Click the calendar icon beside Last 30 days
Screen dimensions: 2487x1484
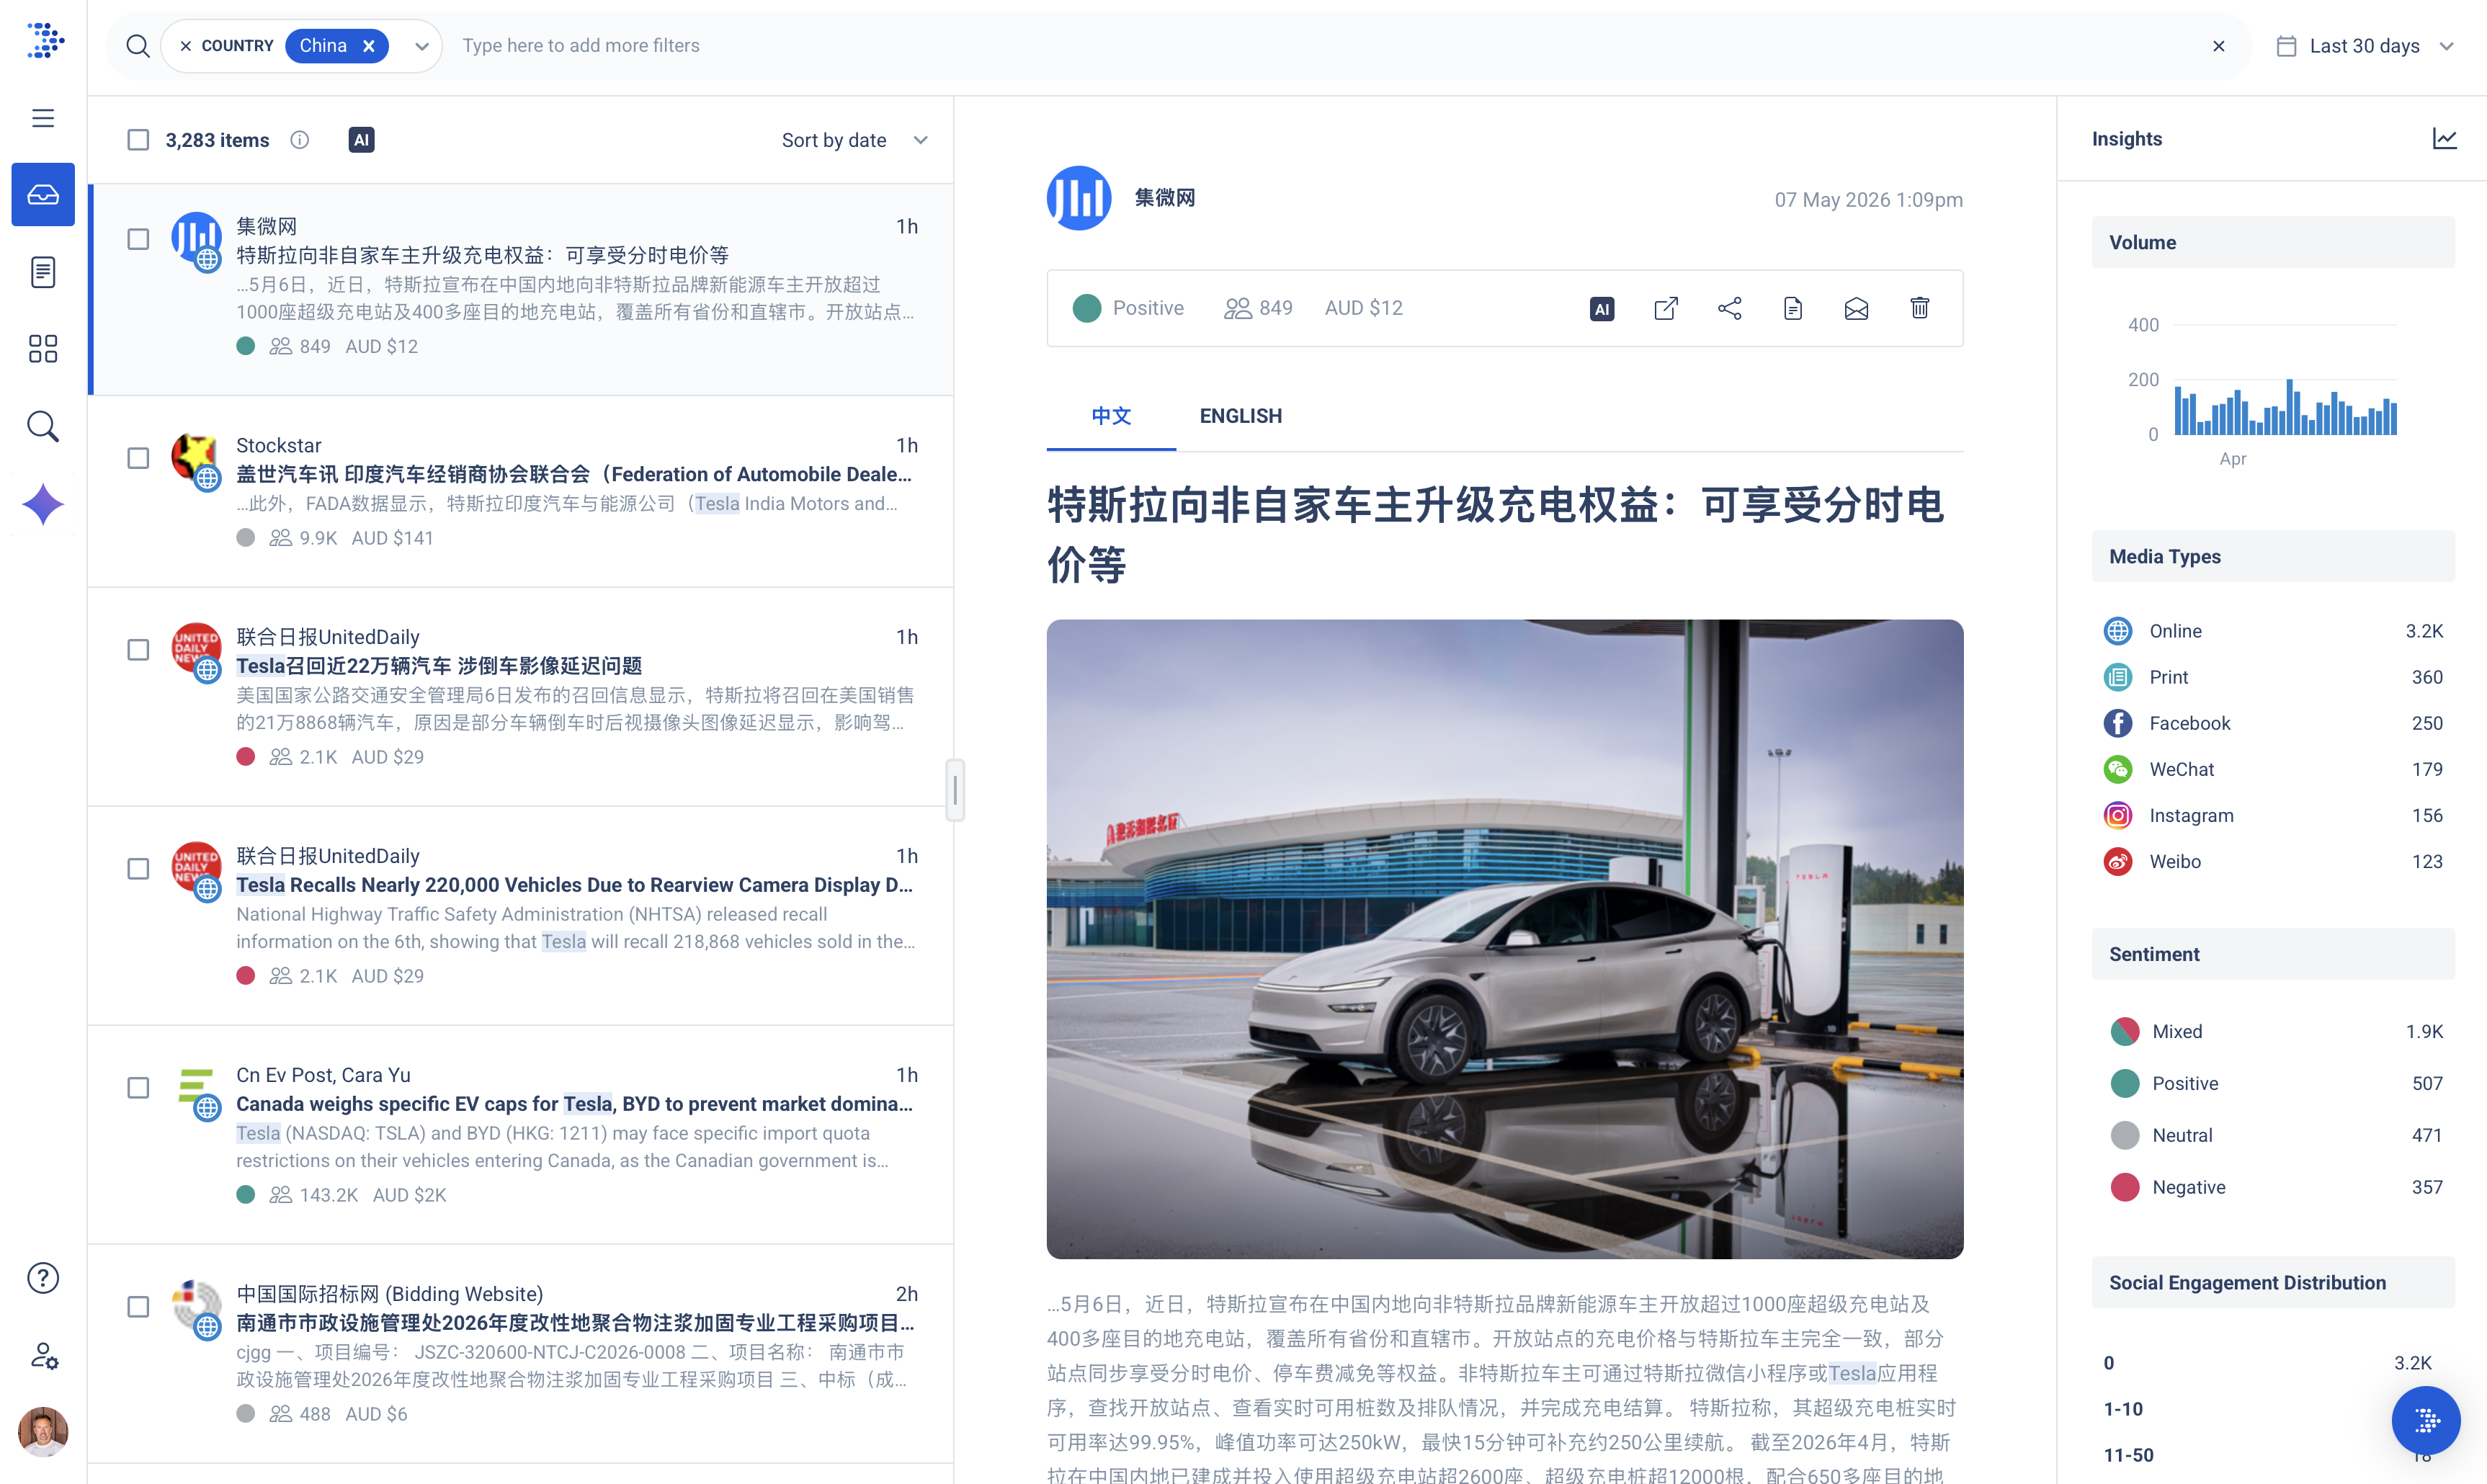(2286, 46)
